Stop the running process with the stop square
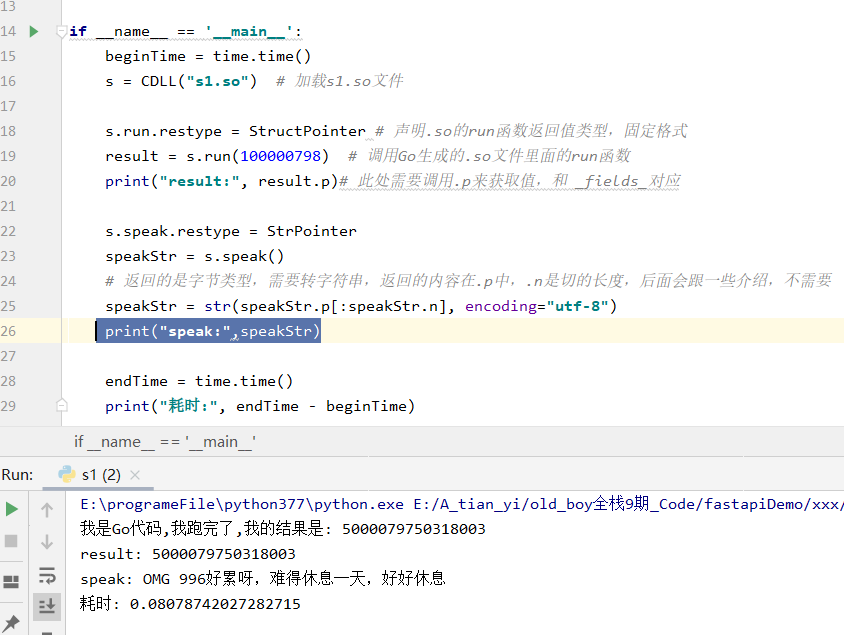The width and height of the screenshot is (844, 635). tap(11, 541)
